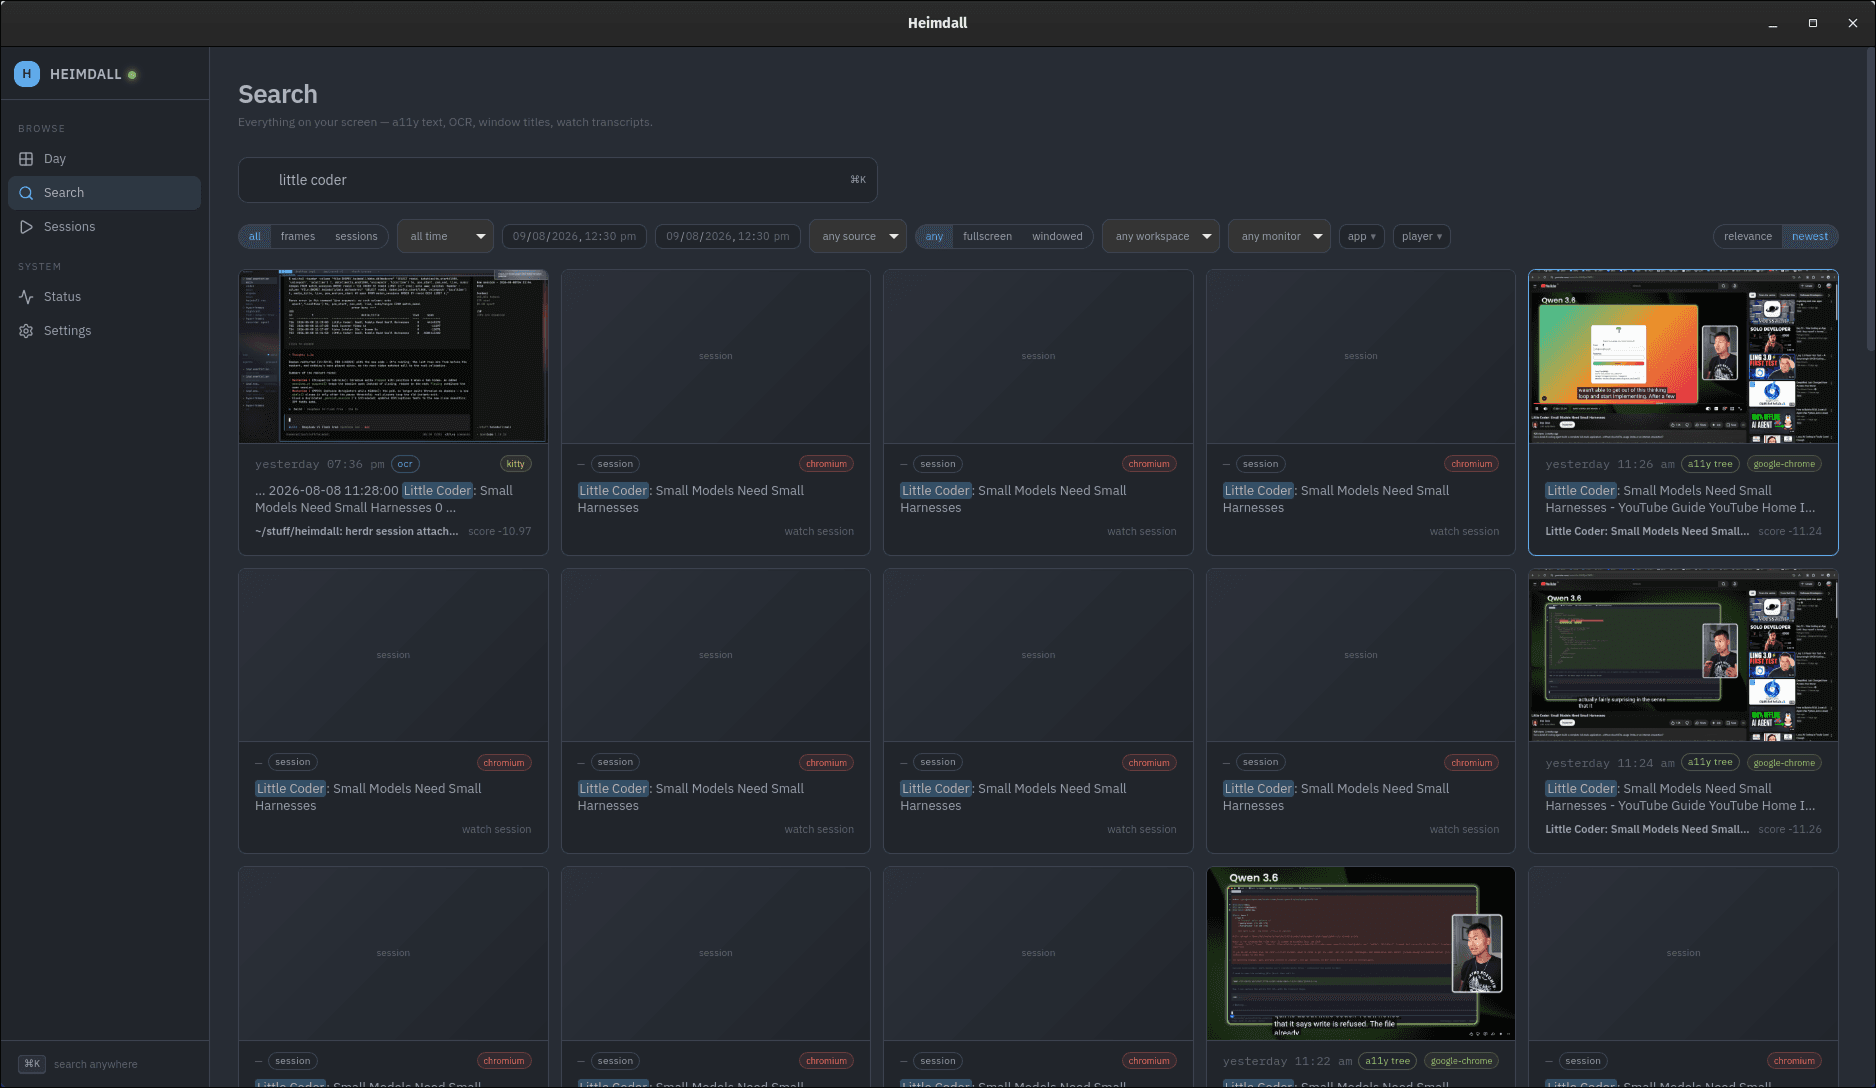Open the 'any monitor' dropdown
The width and height of the screenshot is (1876, 1088).
(1280, 237)
